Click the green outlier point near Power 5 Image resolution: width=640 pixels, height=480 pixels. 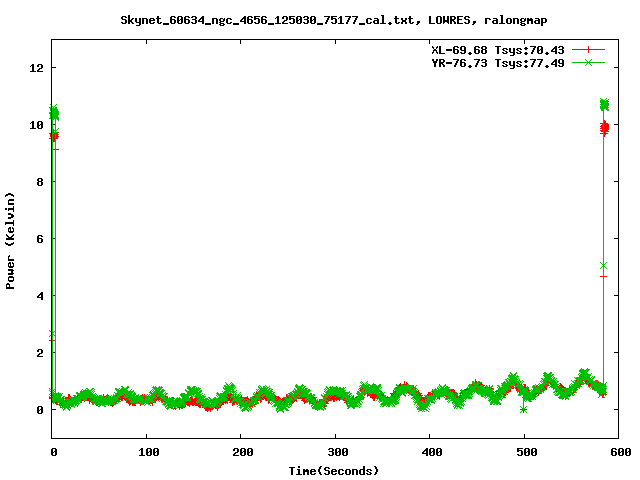click(603, 266)
